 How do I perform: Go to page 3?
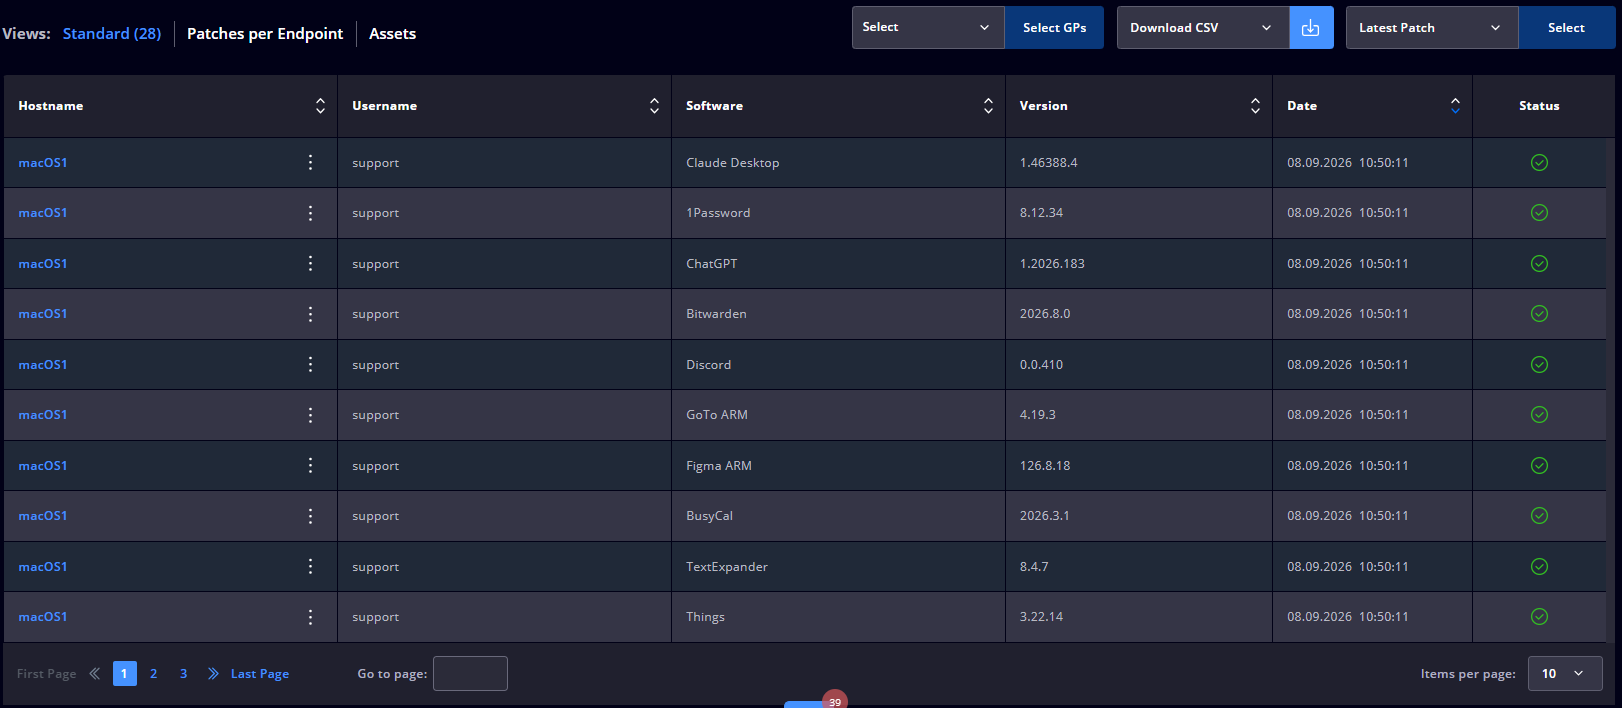coord(184,674)
